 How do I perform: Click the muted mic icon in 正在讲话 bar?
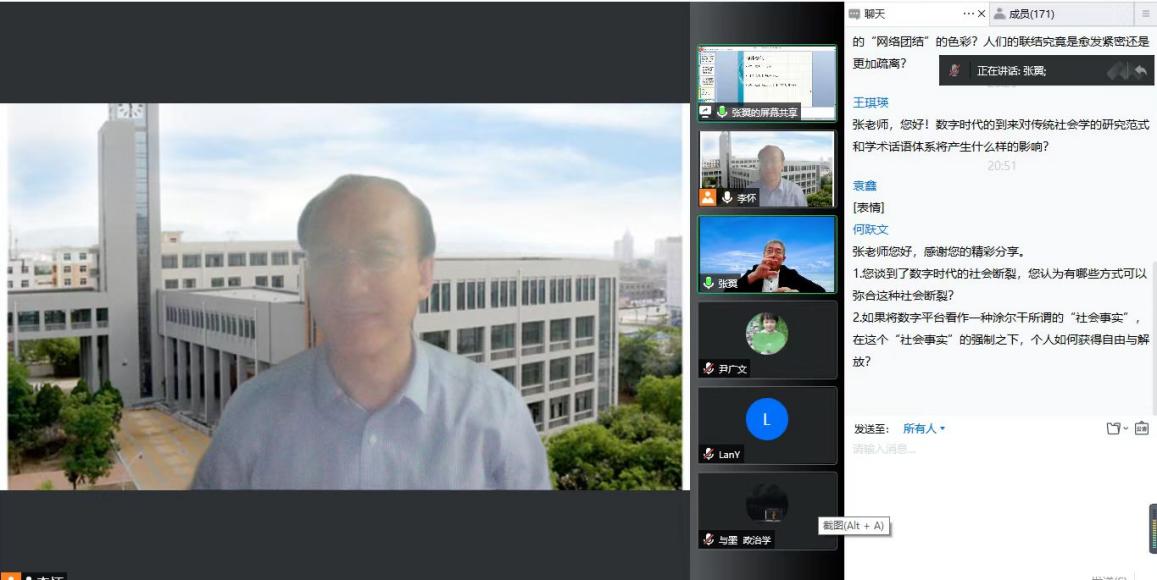[955, 71]
